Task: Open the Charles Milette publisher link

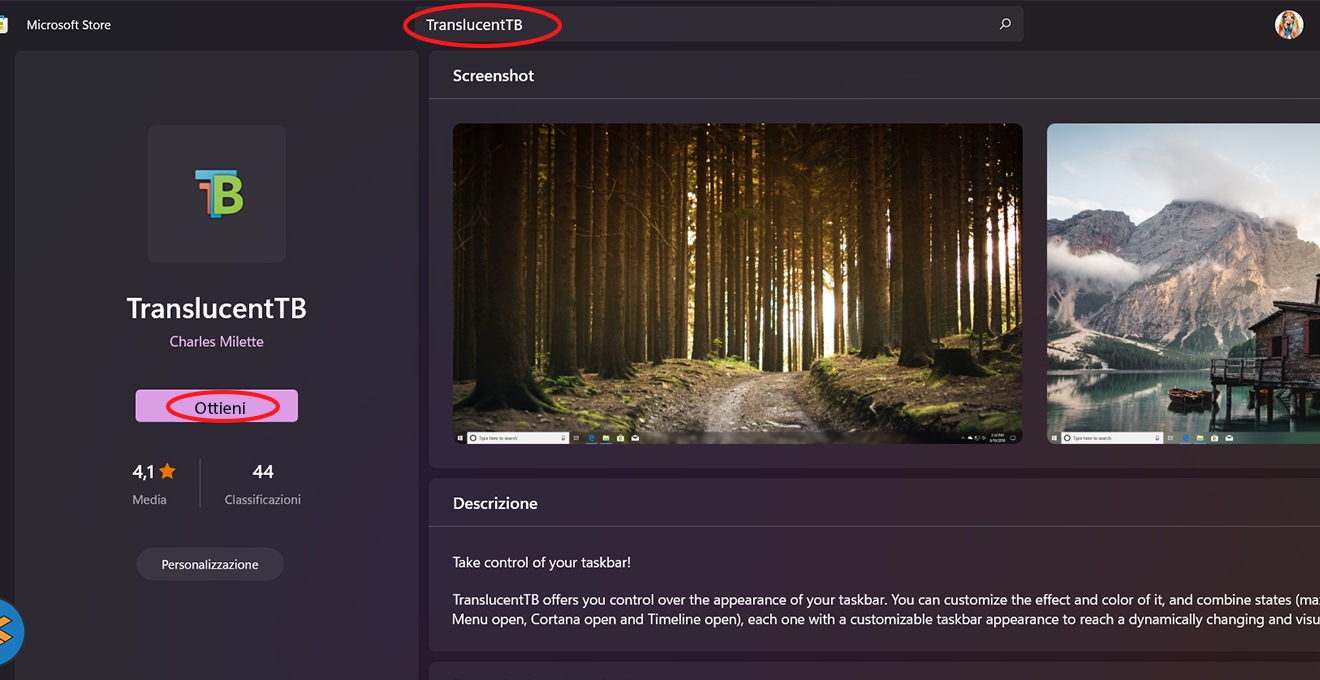Action: (217, 342)
